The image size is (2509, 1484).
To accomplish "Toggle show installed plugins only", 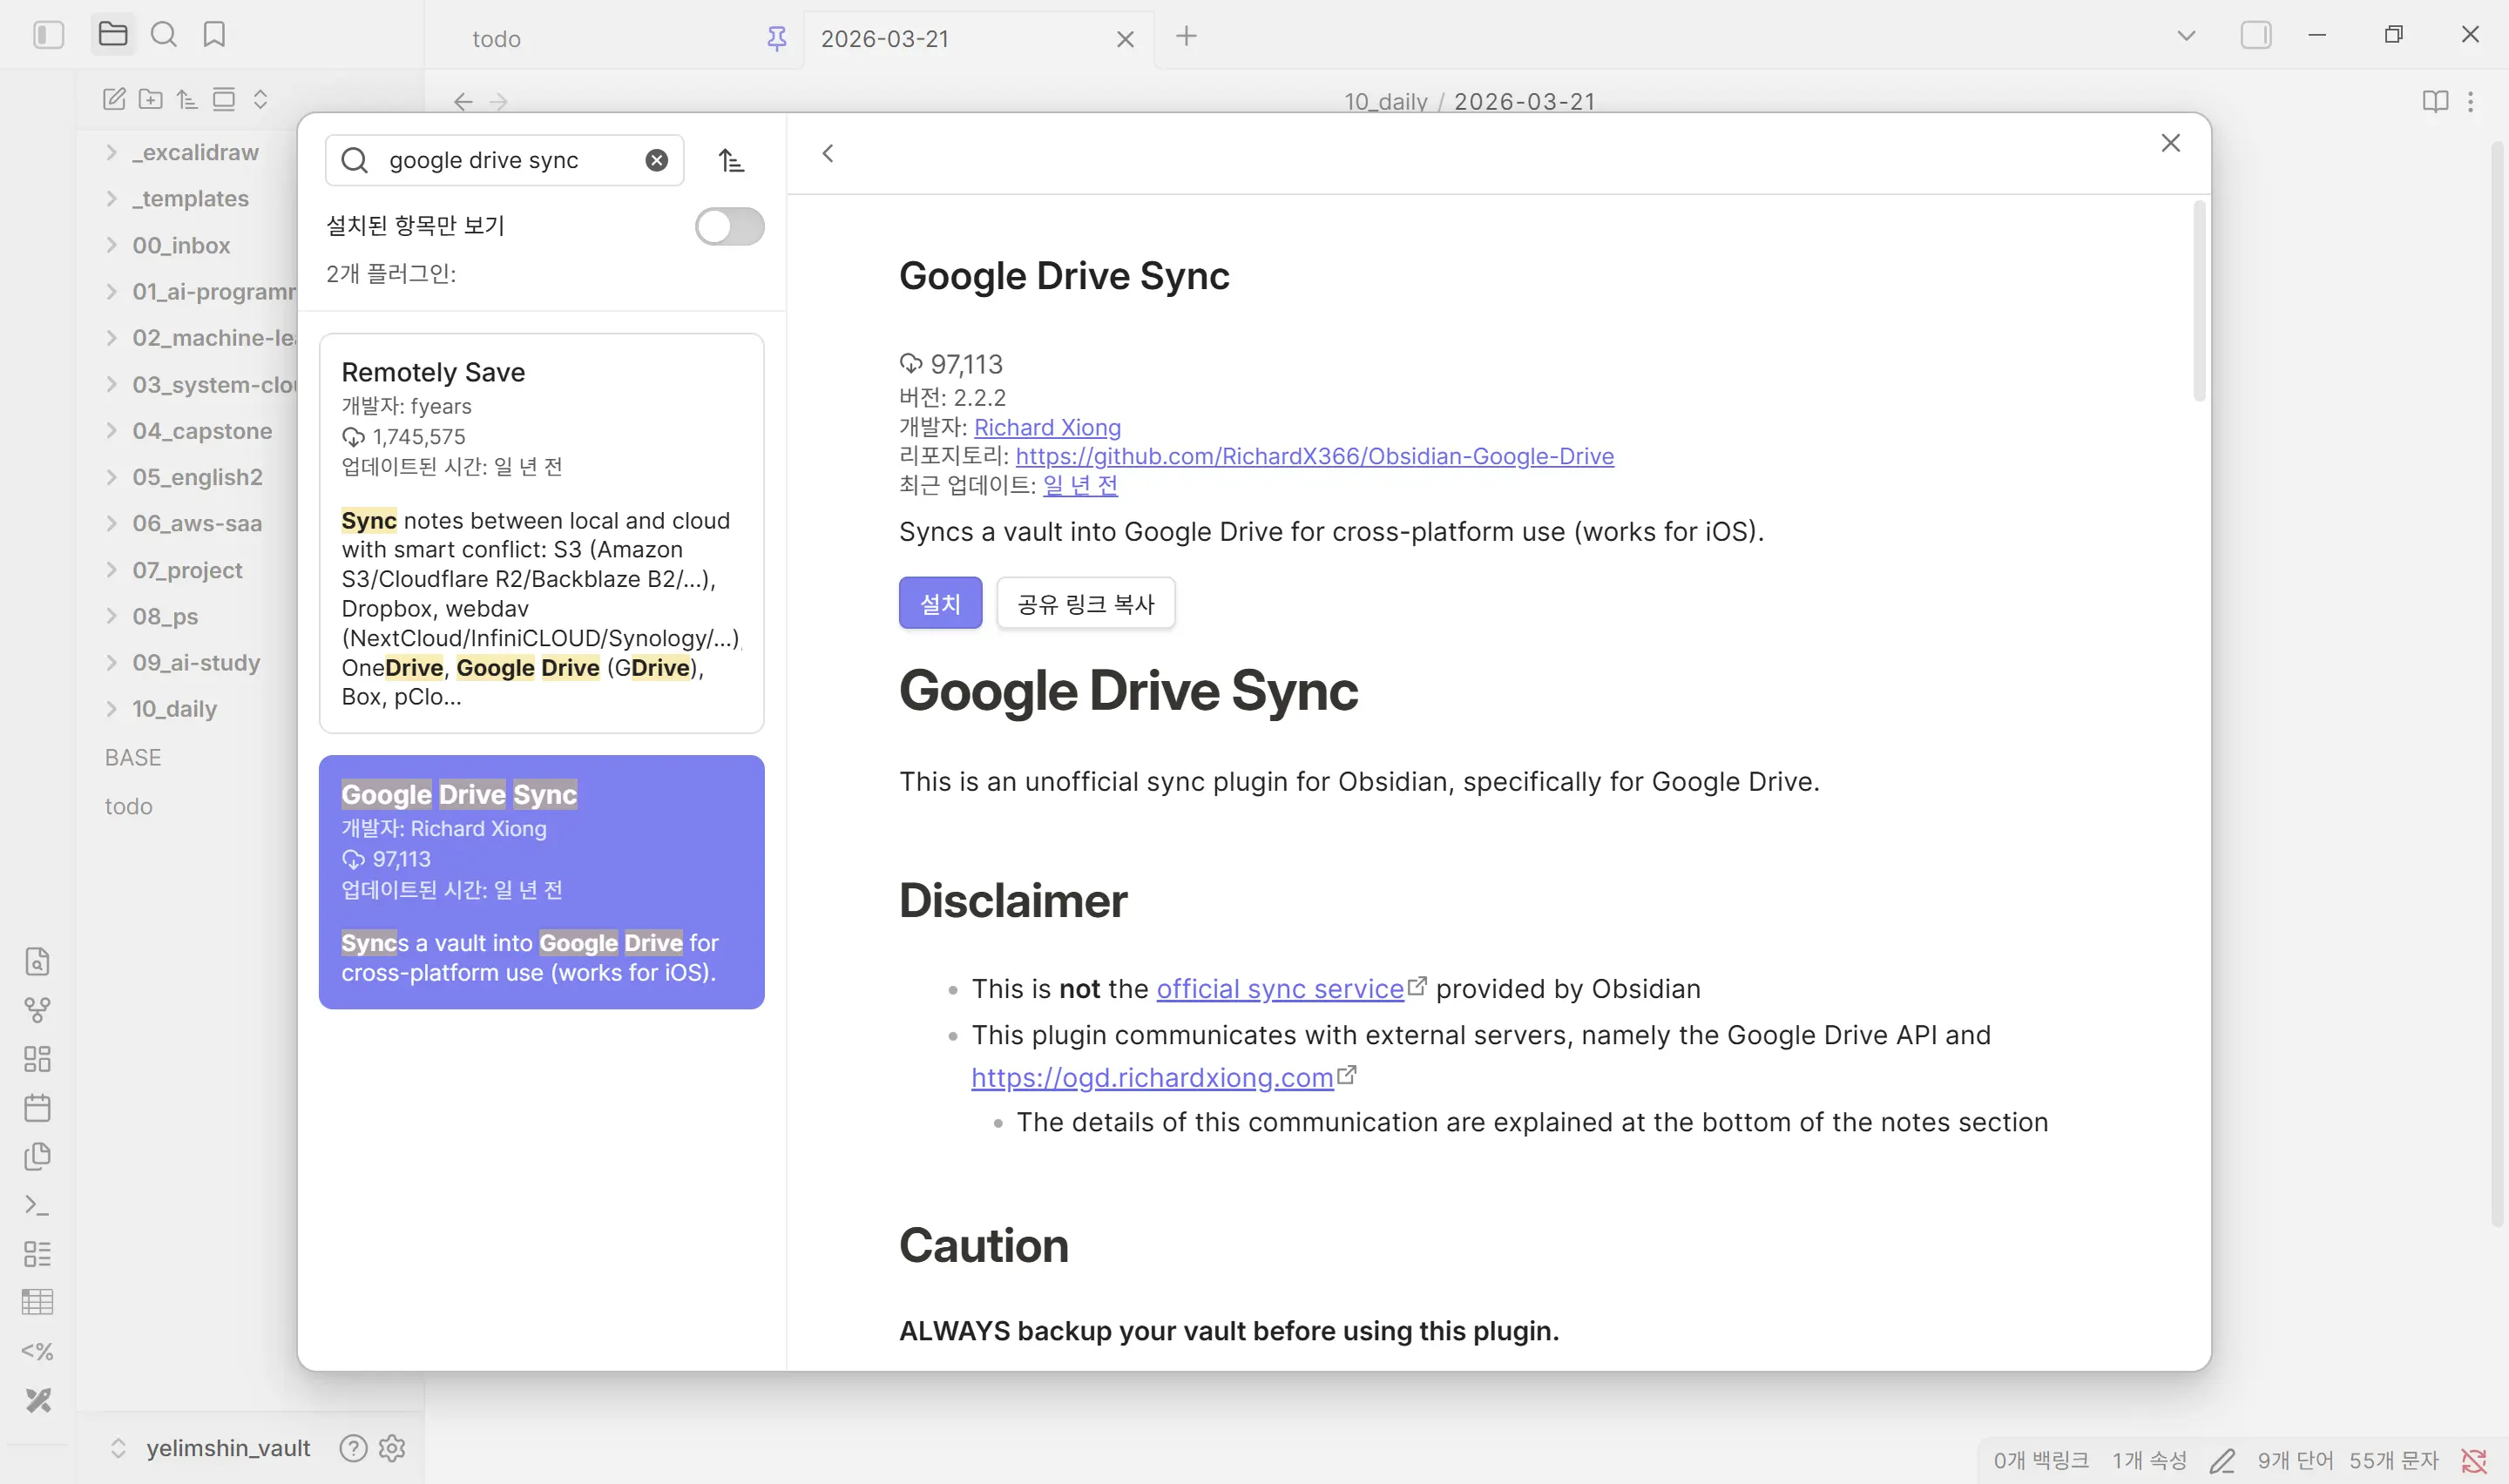I will (729, 226).
